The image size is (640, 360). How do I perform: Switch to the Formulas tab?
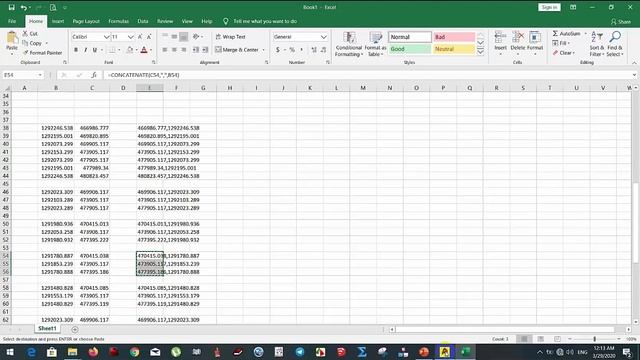pyautogui.click(x=118, y=21)
